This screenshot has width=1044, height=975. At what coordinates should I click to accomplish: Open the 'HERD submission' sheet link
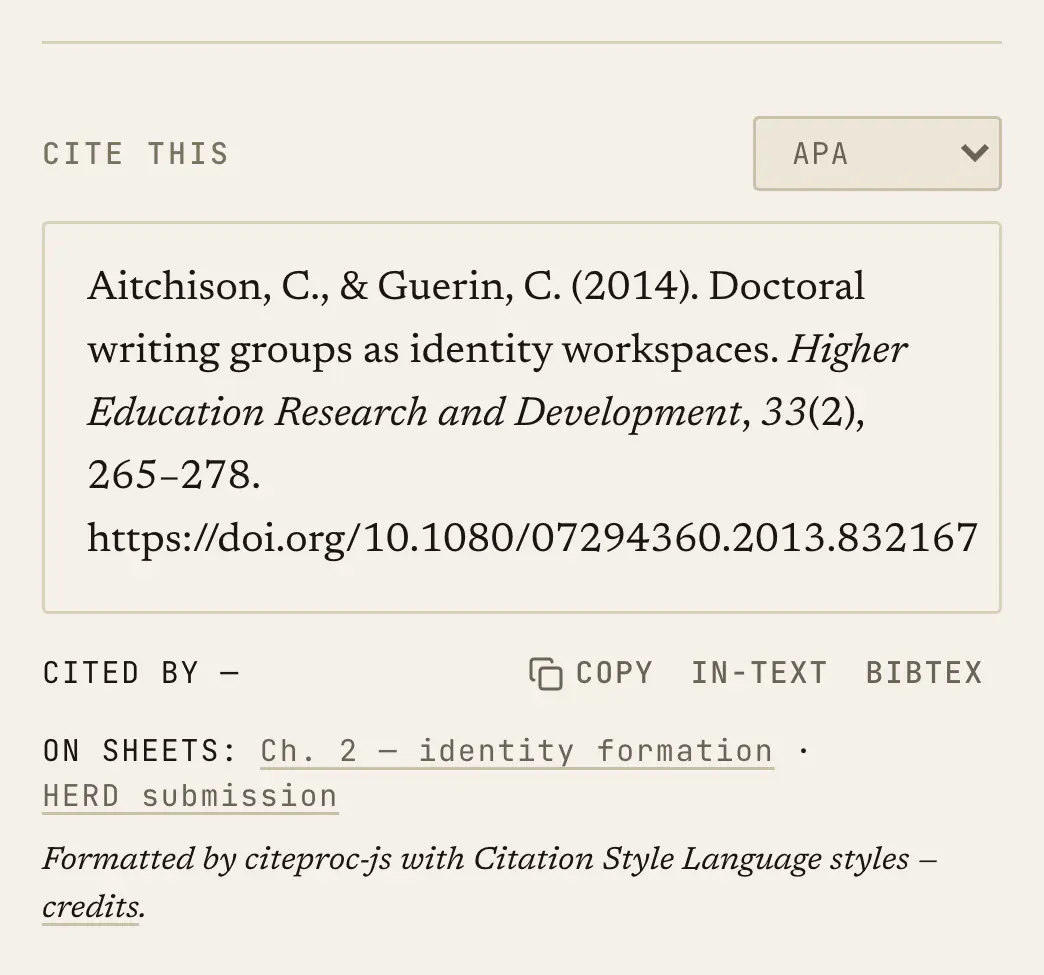[190, 797]
